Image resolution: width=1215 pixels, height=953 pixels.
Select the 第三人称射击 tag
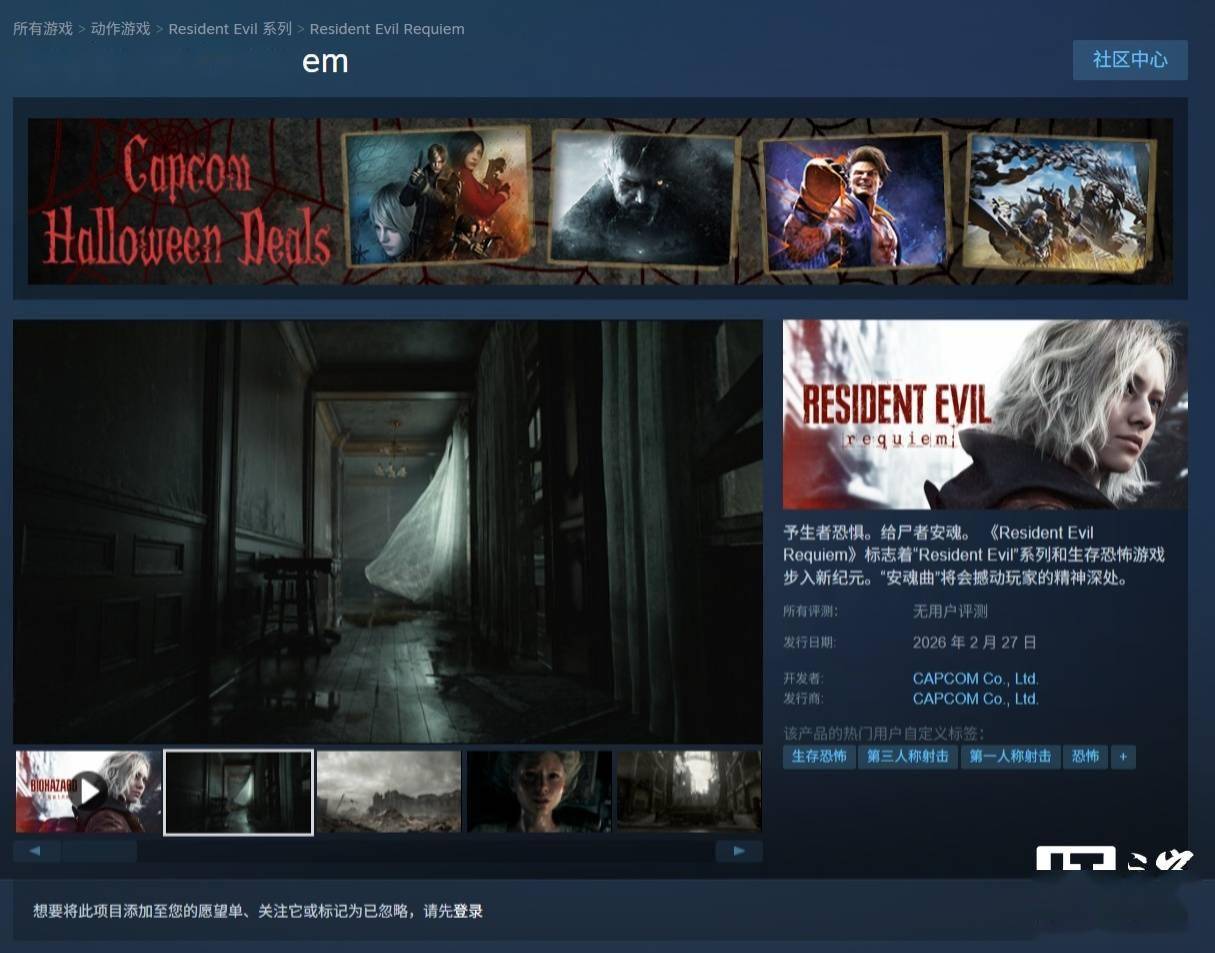coord(908,757)
